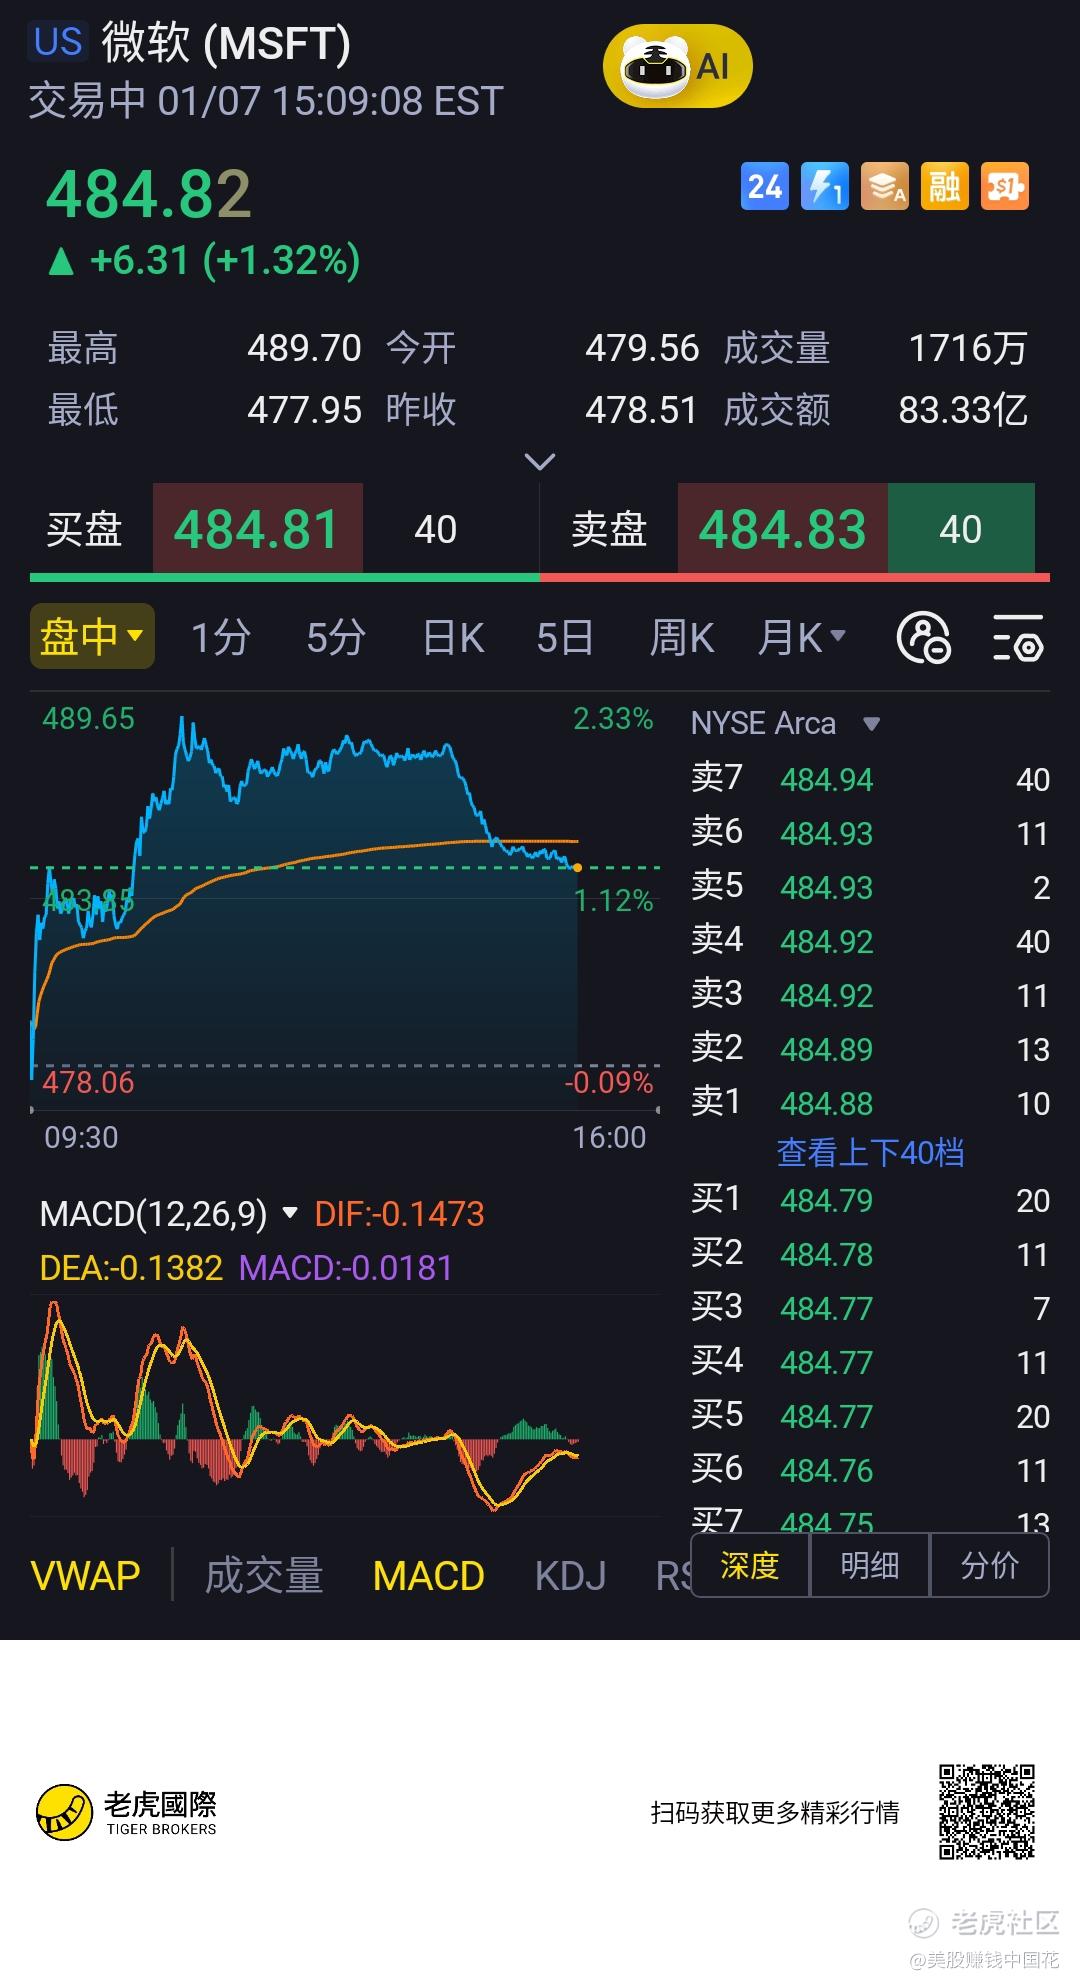Switch to 1分 chart
Viewport: 1080px width, 1985px height.
(x=220, y=637)
